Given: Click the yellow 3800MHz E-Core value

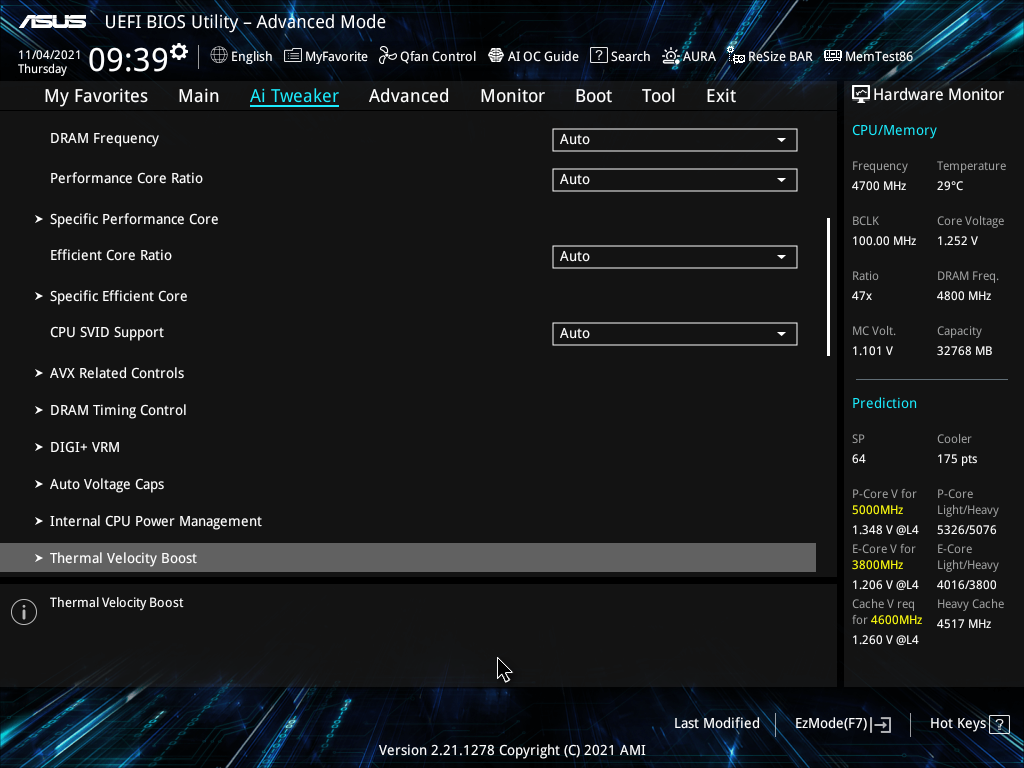Looking at the screenshot, I should 878,565.
